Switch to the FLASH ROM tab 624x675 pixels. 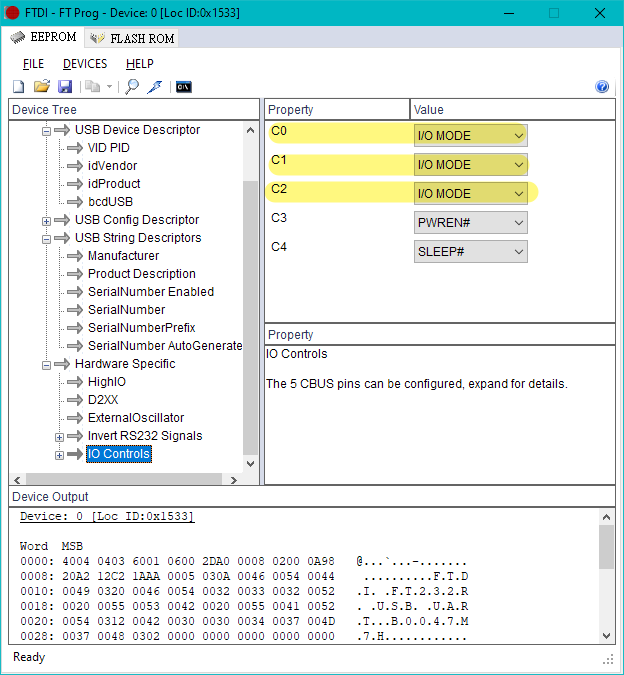tap(131, 39)
